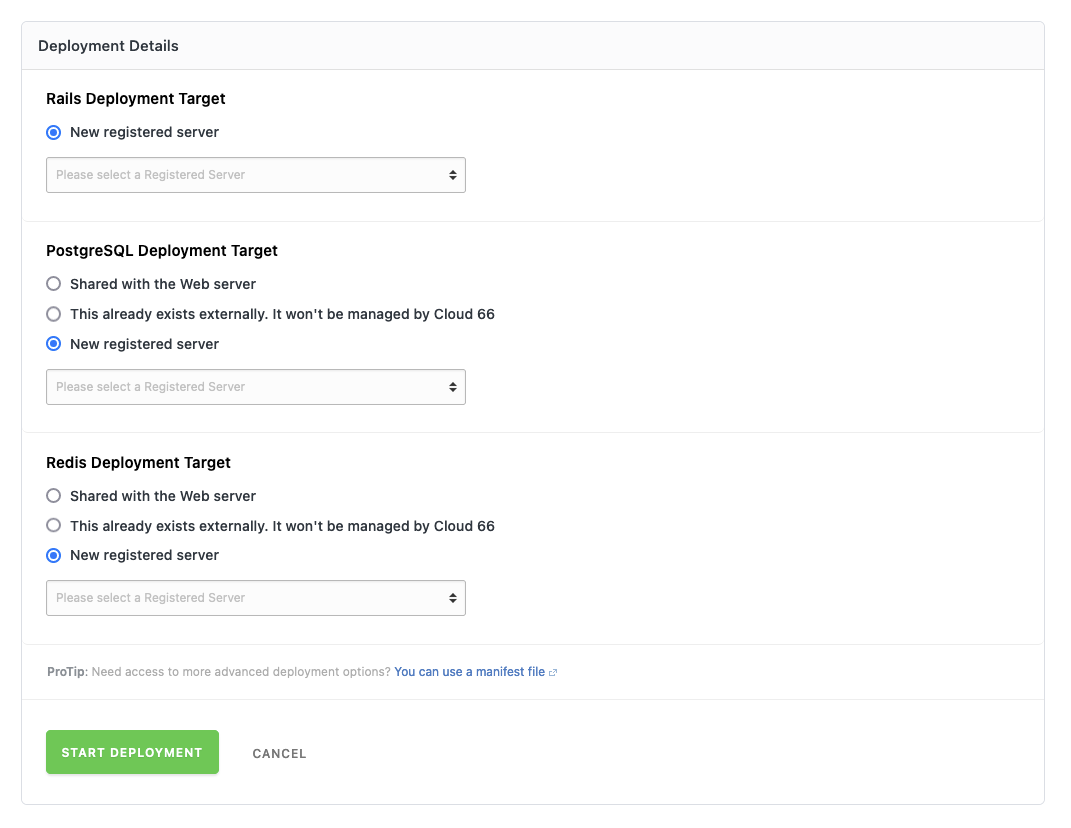Screen dimensions: 1071x828
Task: Click the external link icon after manifest file
Action: coord(553,673)
